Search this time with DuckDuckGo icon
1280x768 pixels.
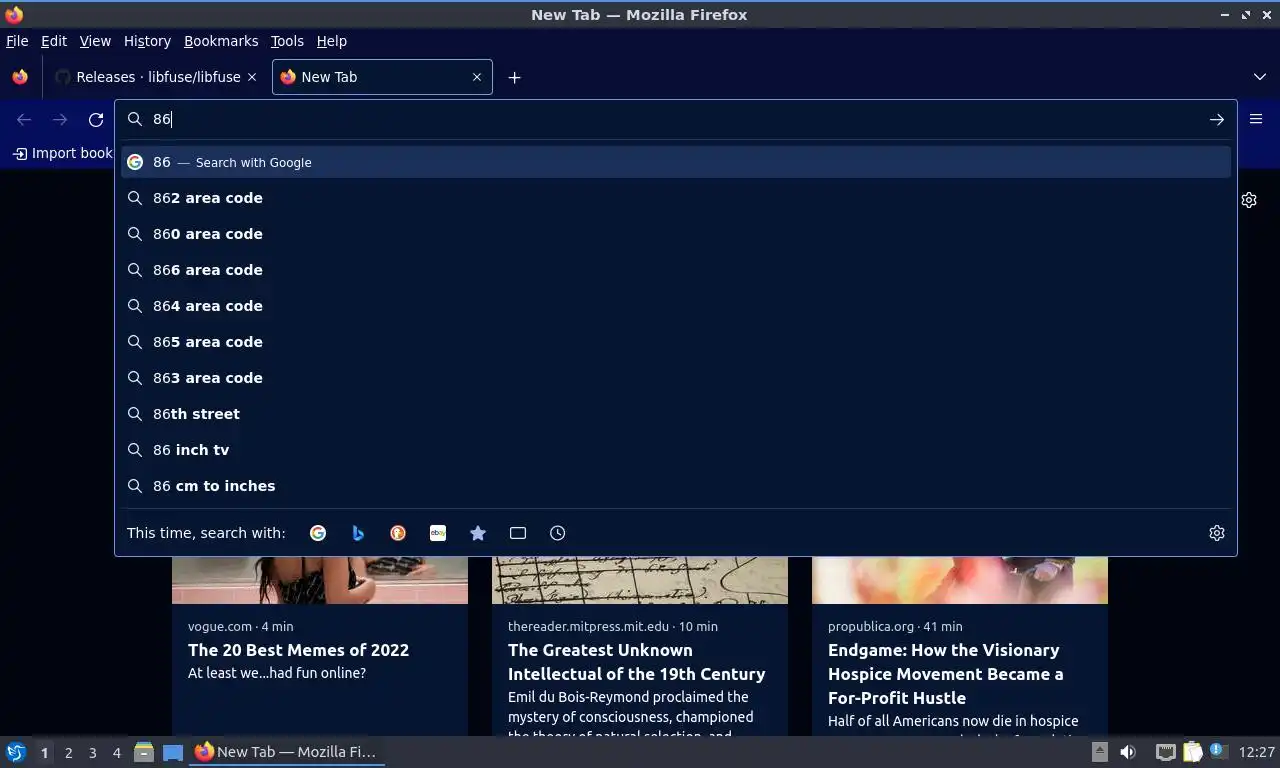398,533
